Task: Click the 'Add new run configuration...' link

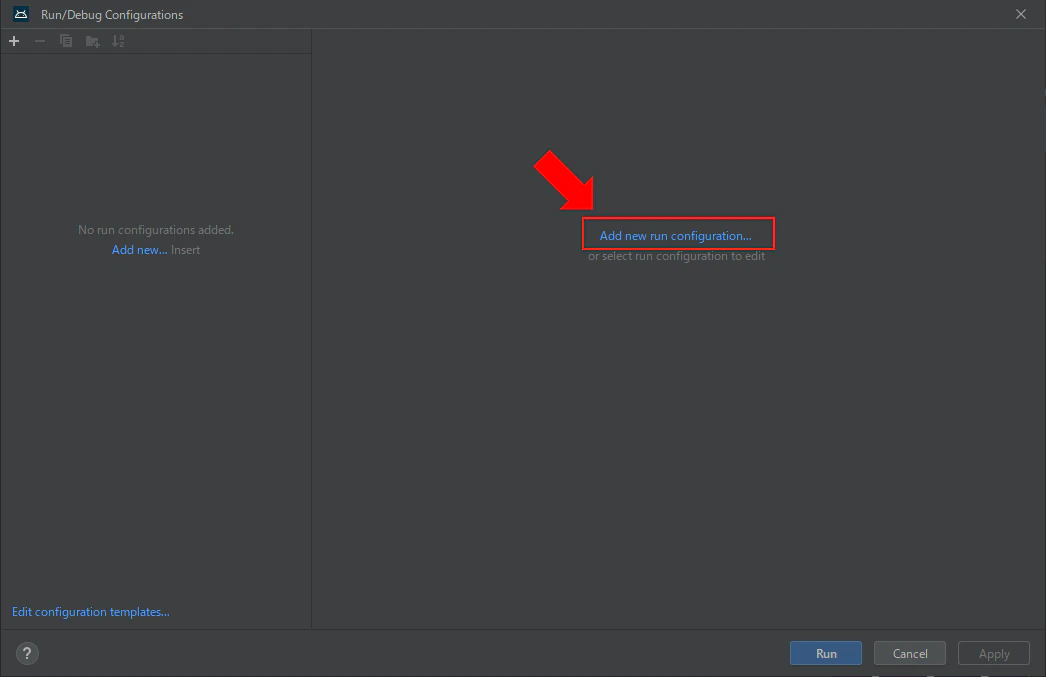Action: 675,235
